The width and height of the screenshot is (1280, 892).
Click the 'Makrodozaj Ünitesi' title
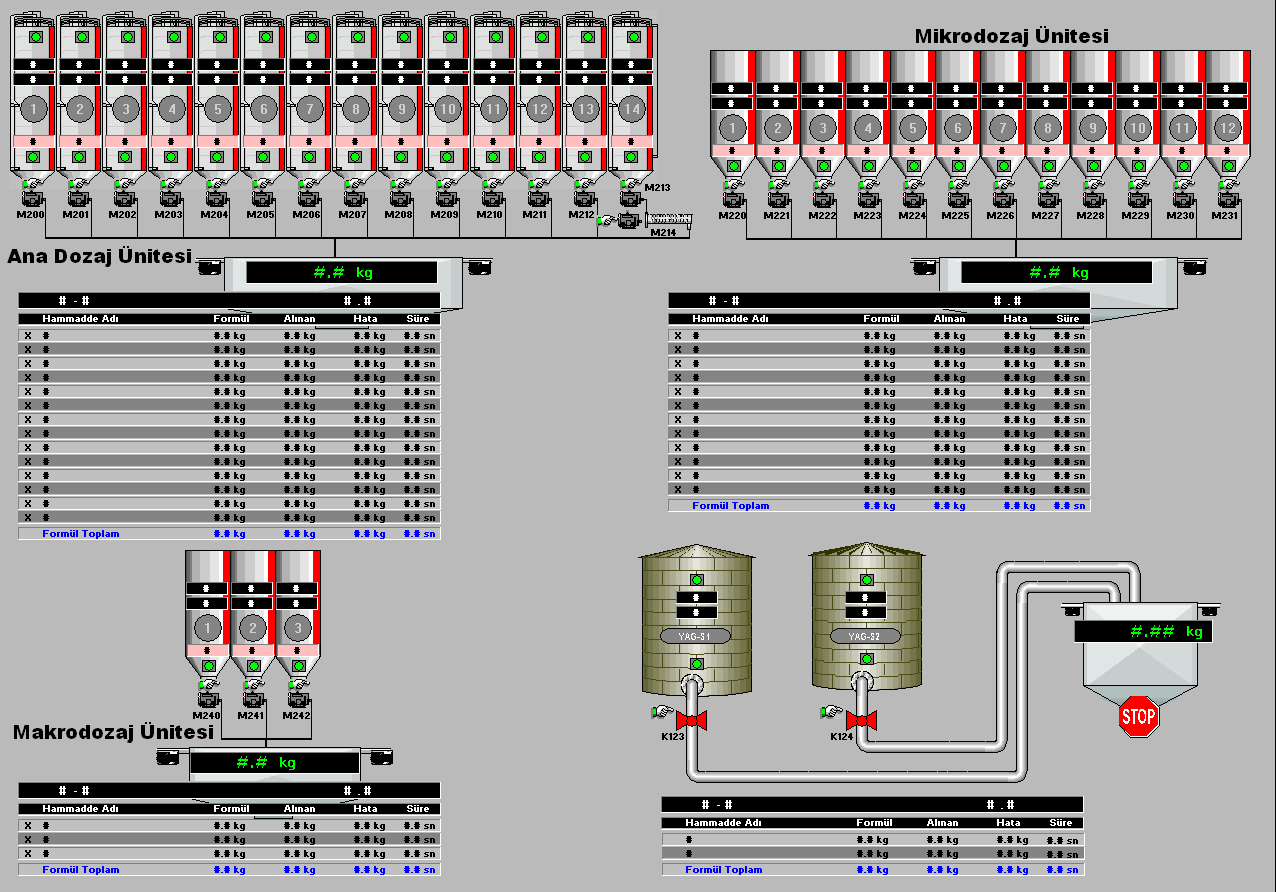click(114, 733)
